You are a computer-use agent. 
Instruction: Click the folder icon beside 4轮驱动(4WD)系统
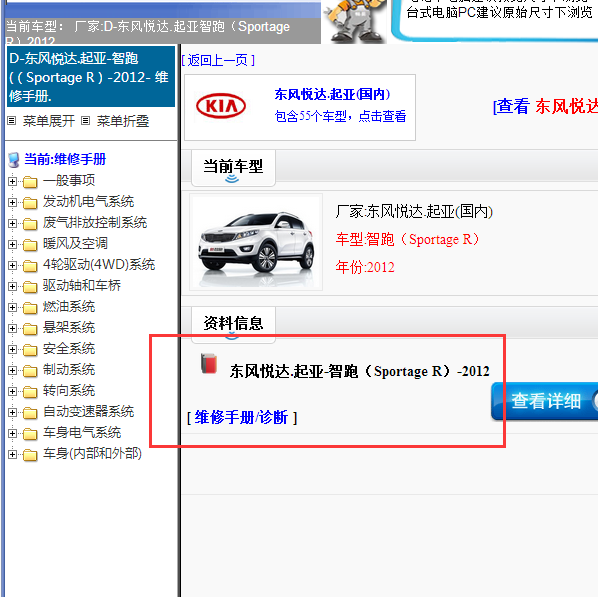pyautogui.click(x=30, y=266)
